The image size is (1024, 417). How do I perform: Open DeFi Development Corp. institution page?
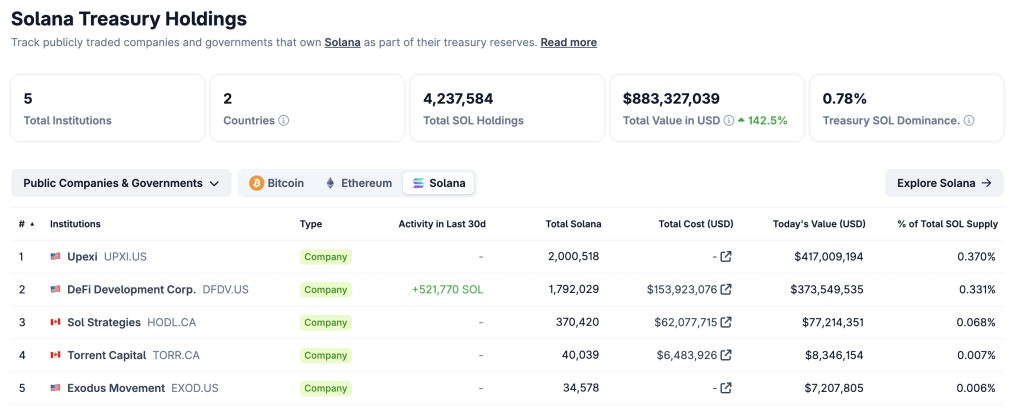pos(131,290)
